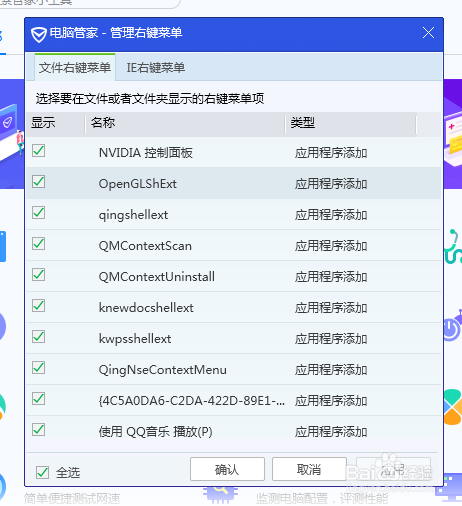
Task: Toggle the QMContextScan checkbox
Action: tap(39, 244)
